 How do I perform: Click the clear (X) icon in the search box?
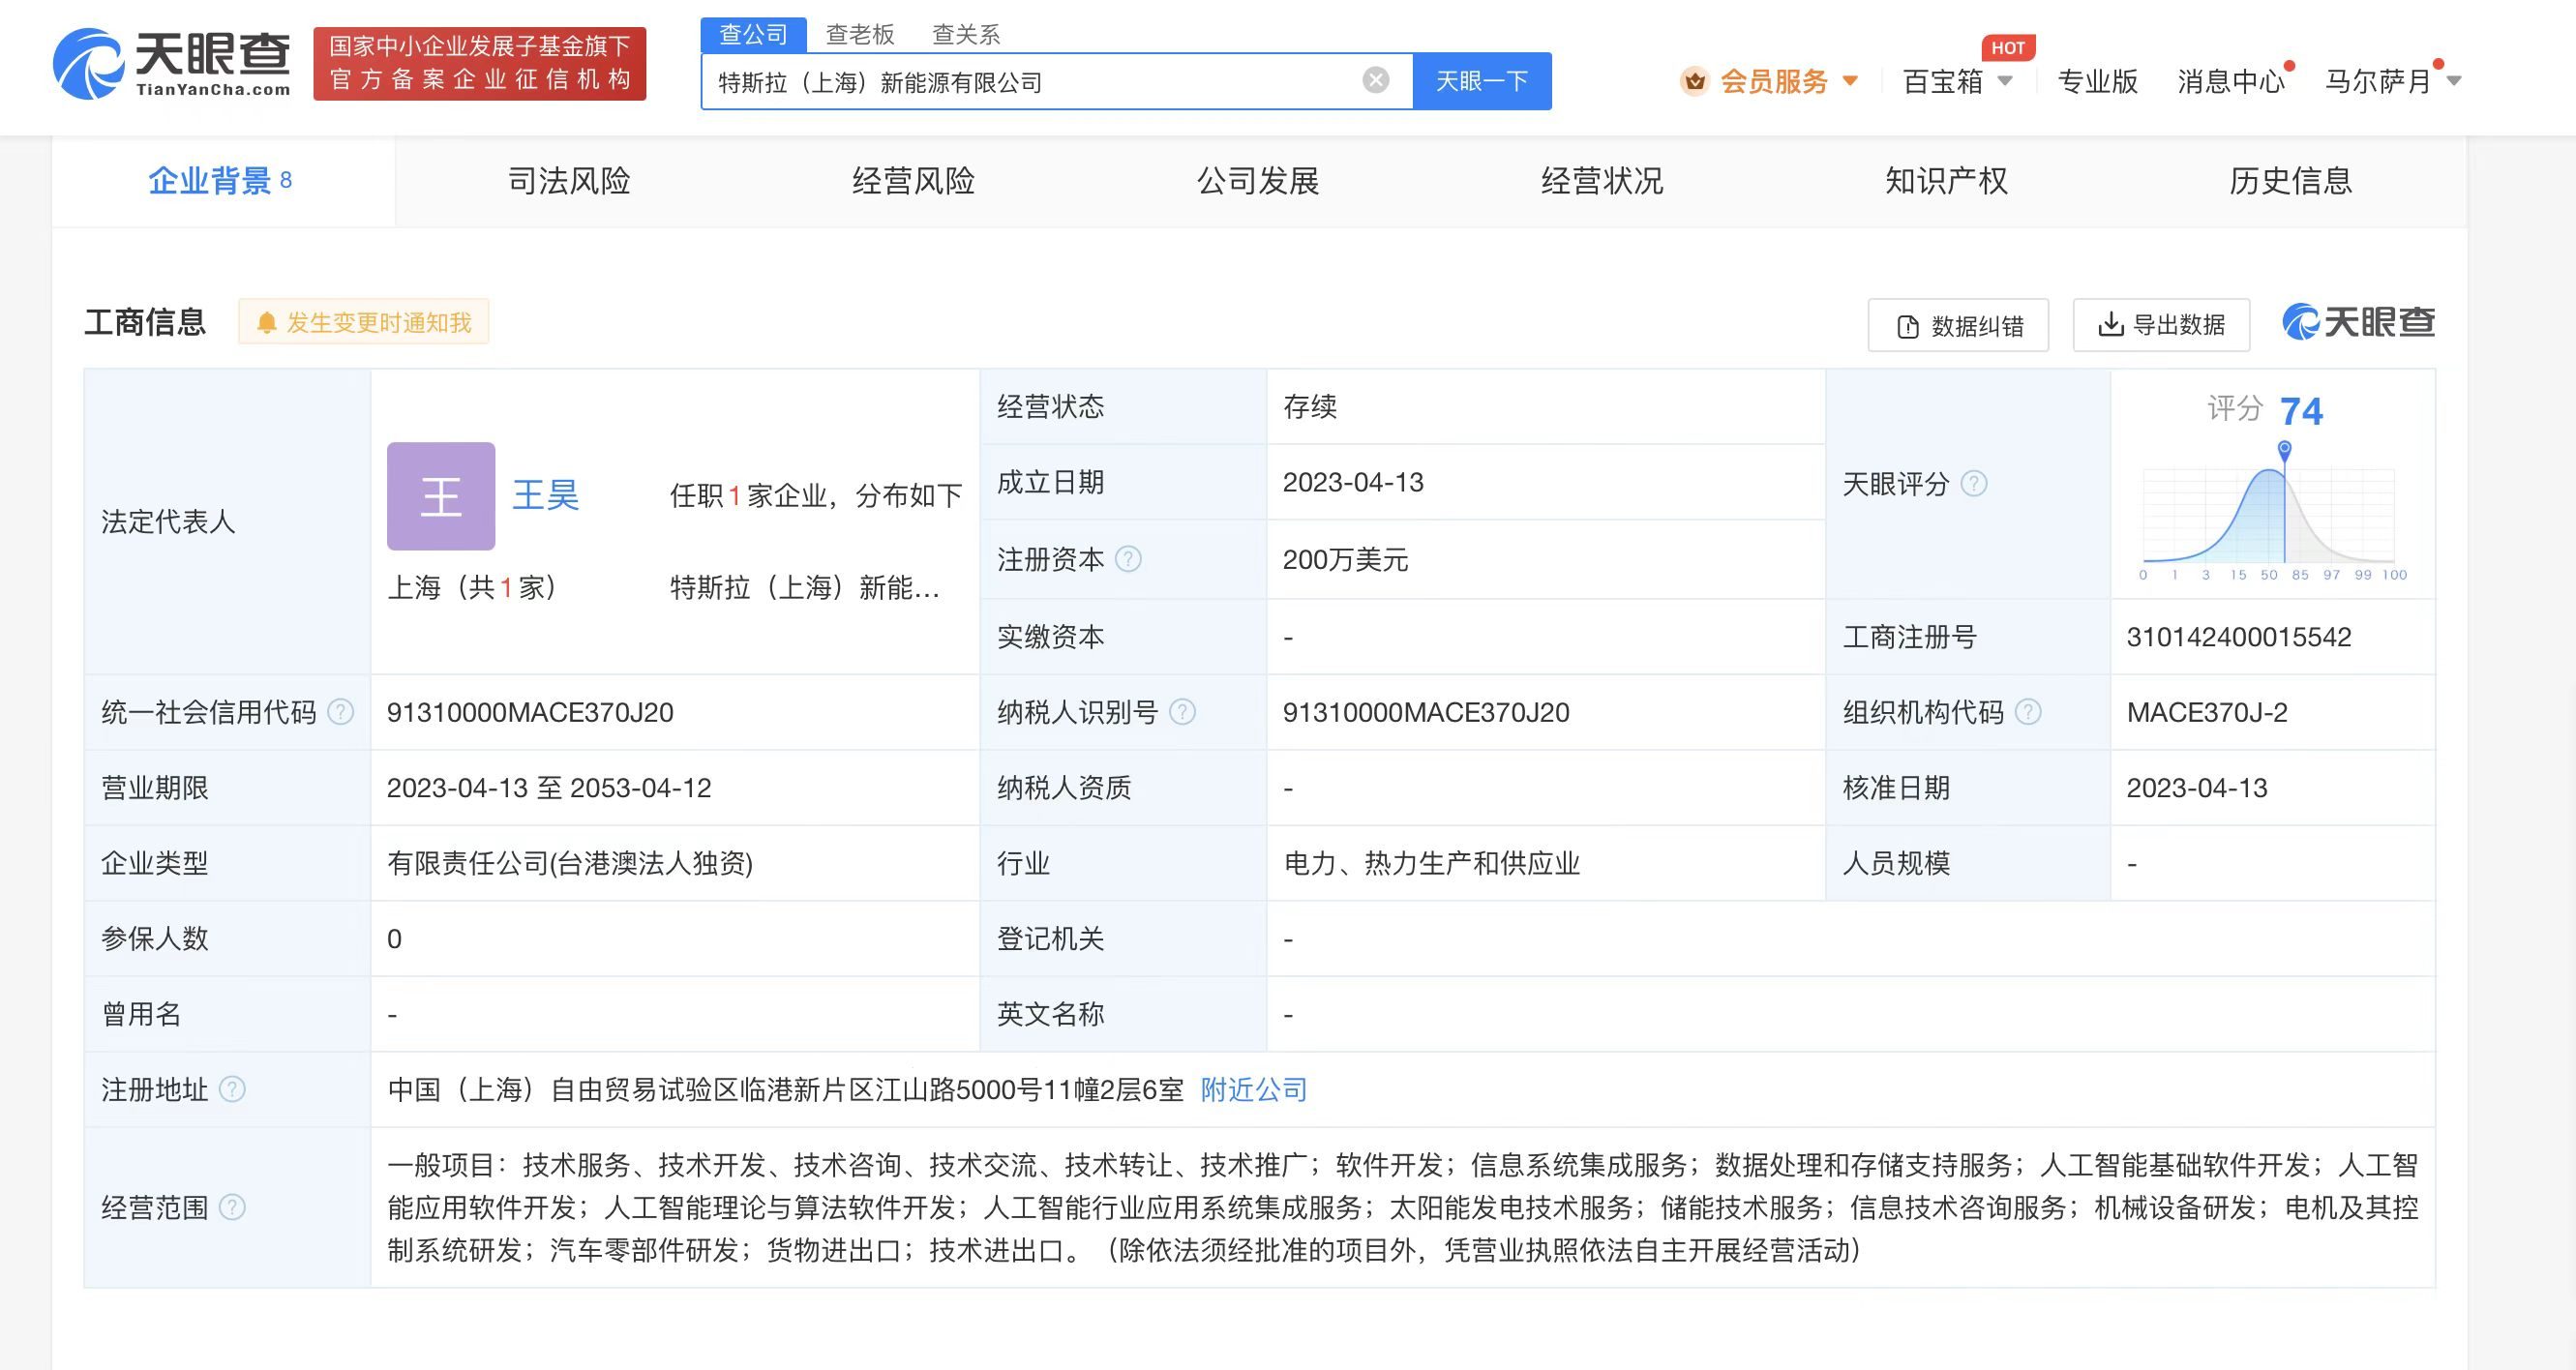pos(1375,81)
